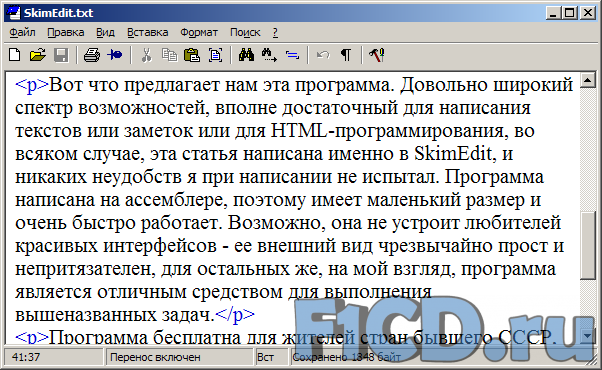Maximize the SkimEdit window
The image size is (602, 370).
click(x=569, y=13)
